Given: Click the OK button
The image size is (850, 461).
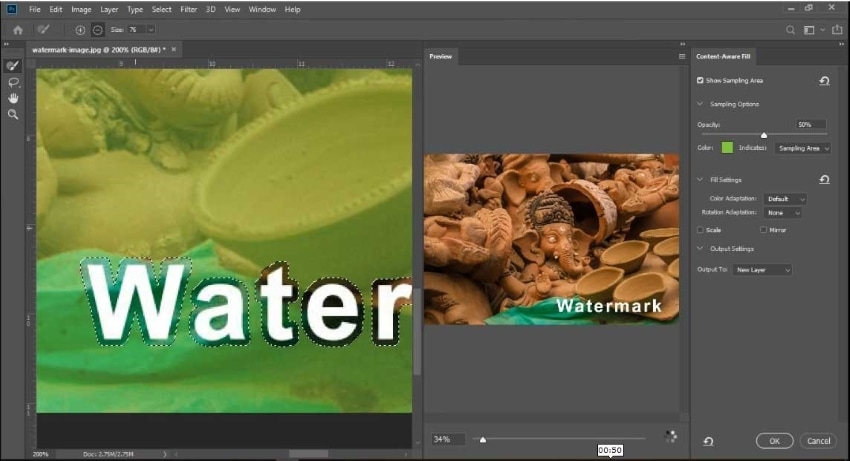Looking at the screenshot, I should coord(775,441).
